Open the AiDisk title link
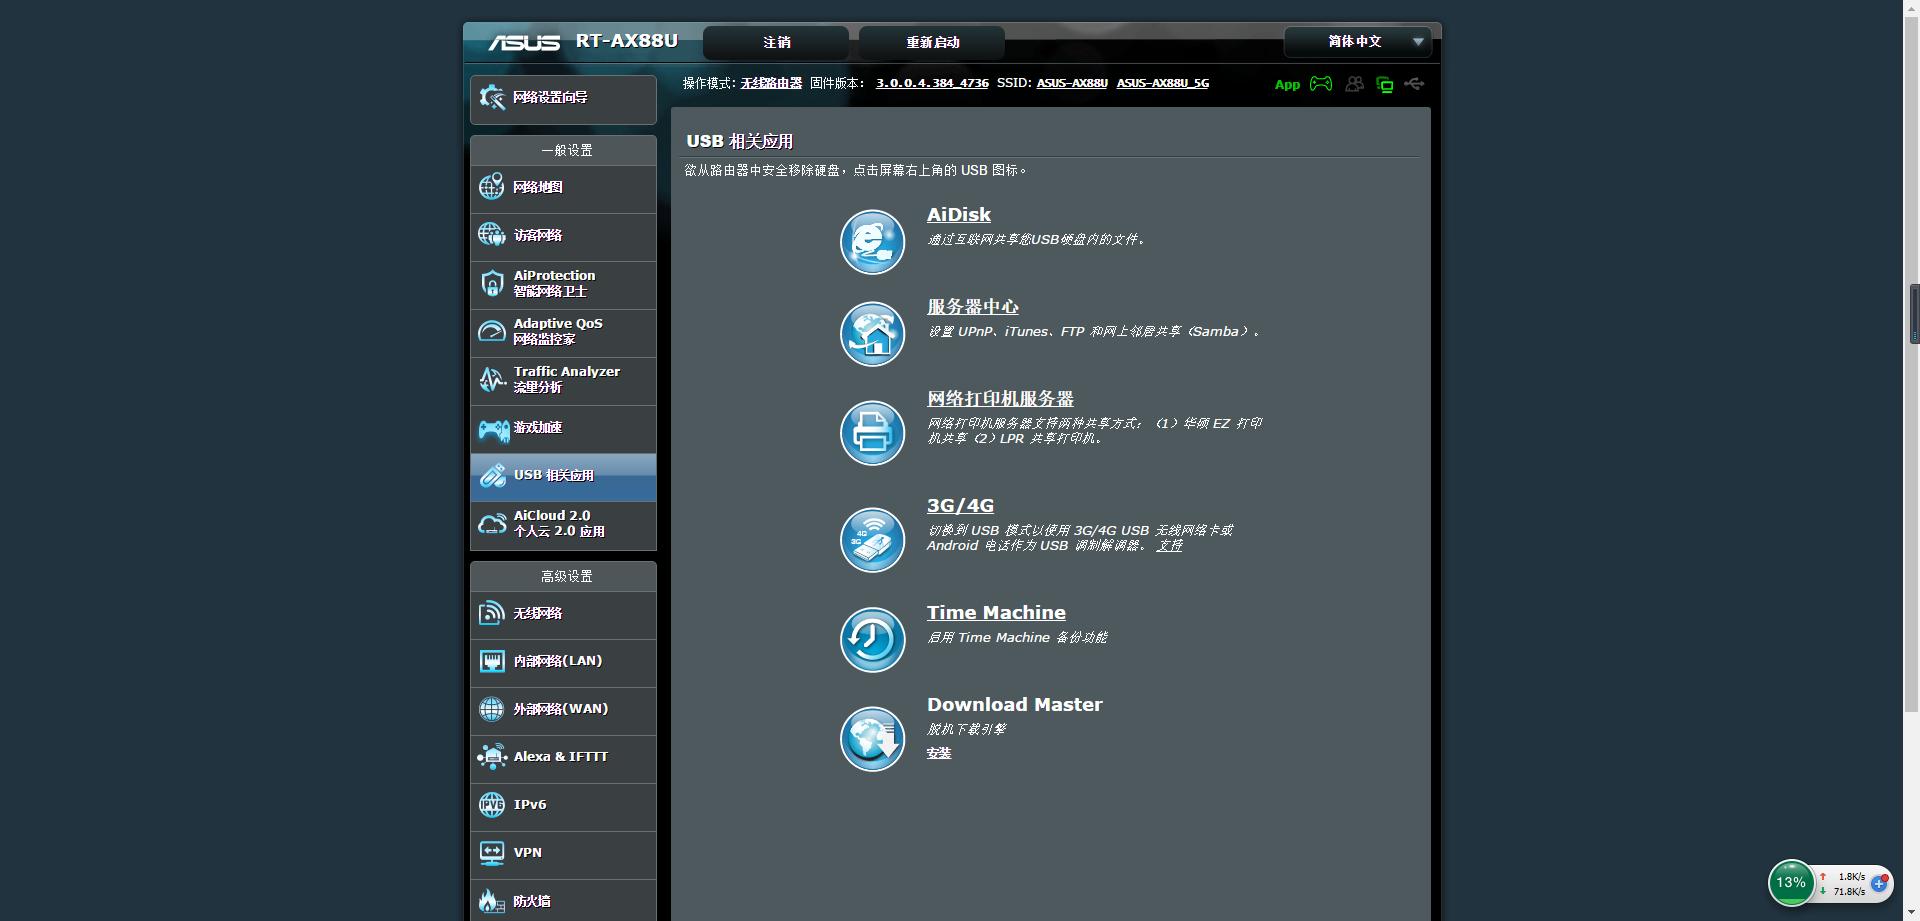This screenshot has height=921, width=1920. [959, 215]
